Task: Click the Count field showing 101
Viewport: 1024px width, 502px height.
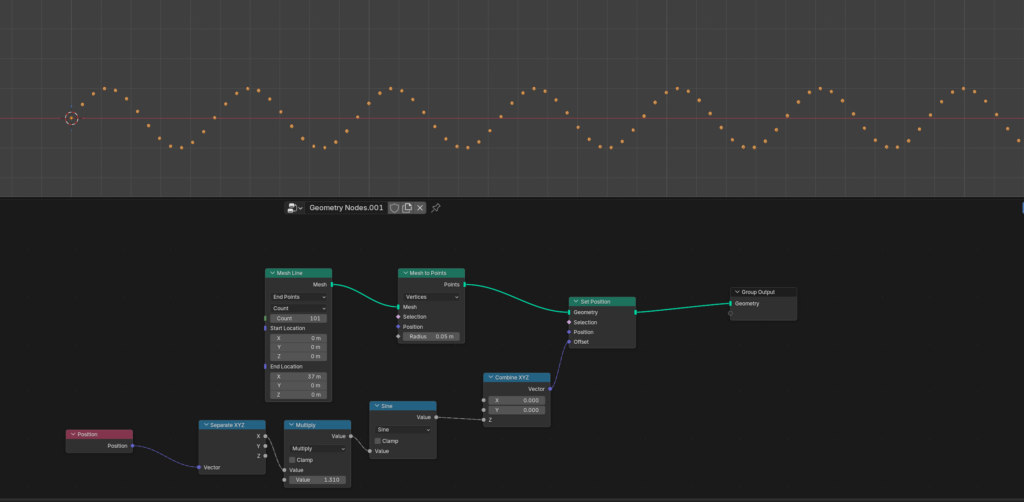Action: point(298,318)
